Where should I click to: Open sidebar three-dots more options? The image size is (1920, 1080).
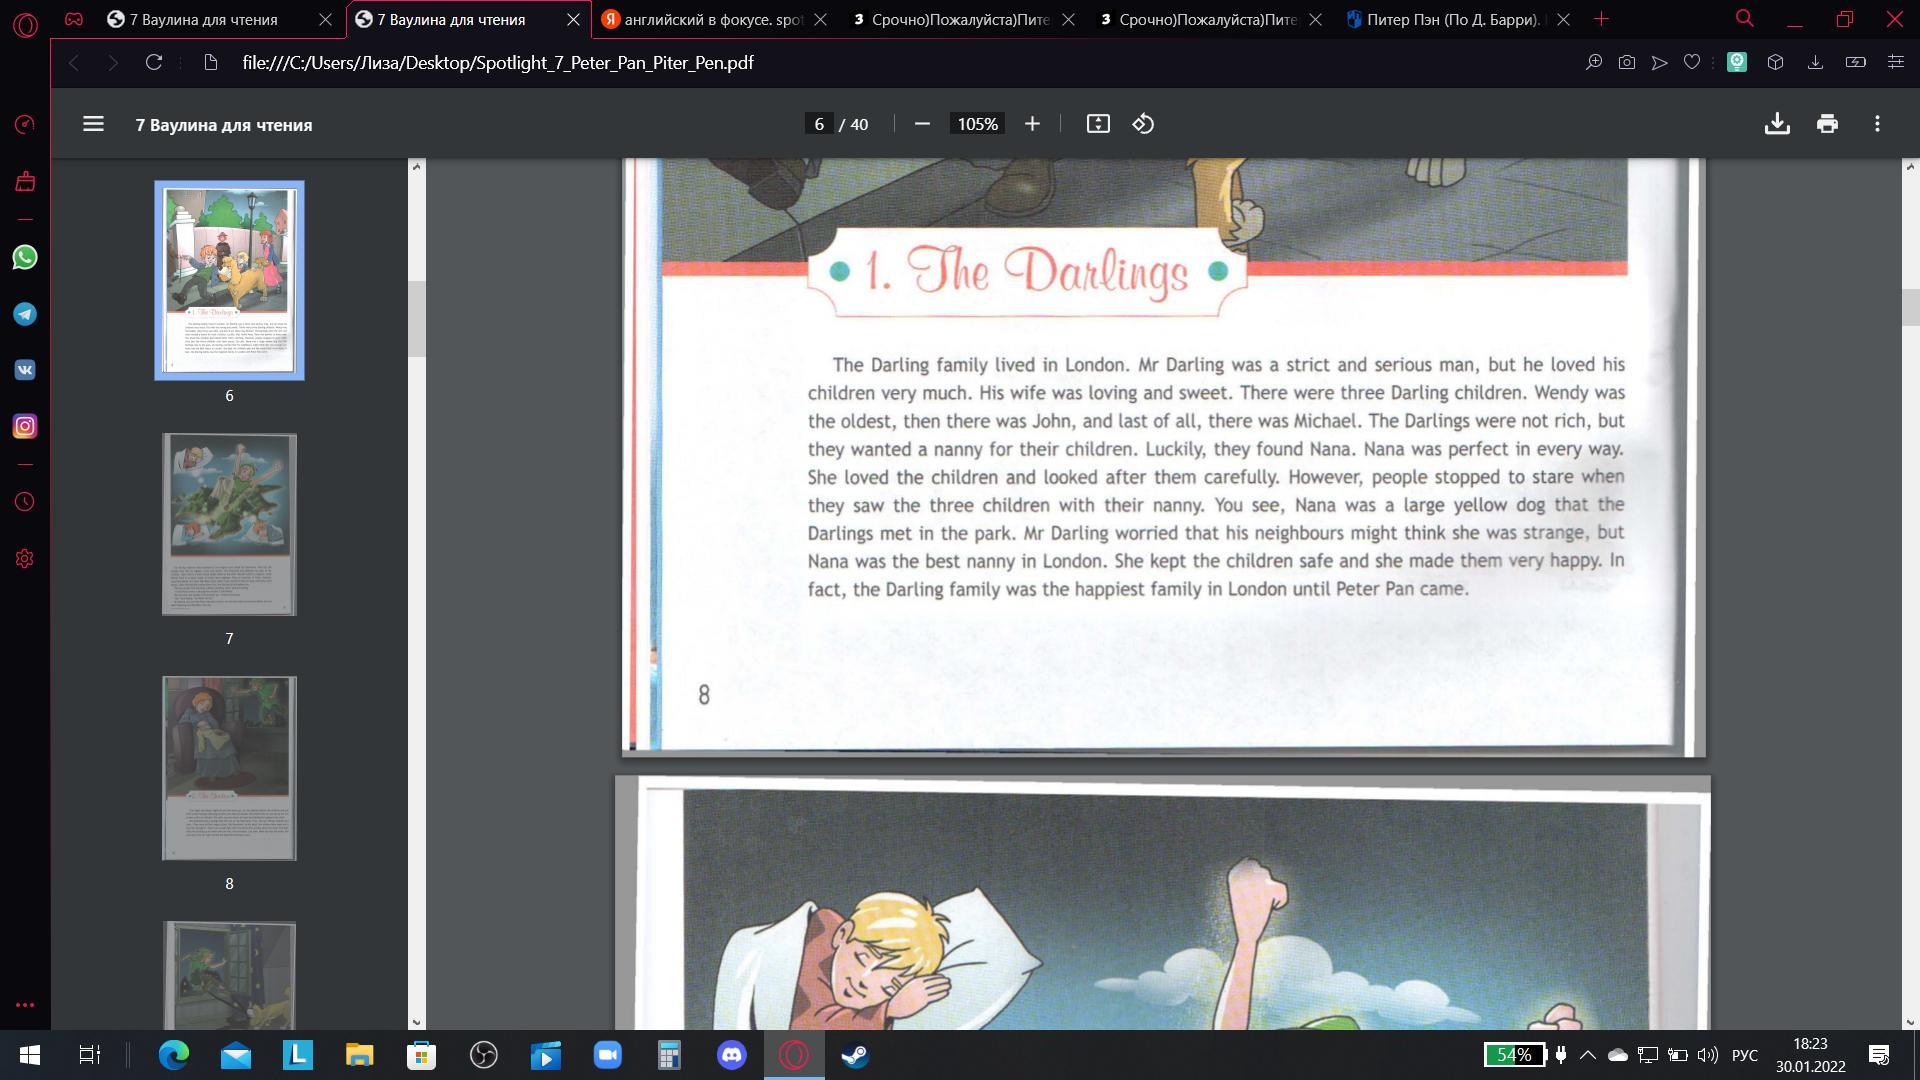click(x=25, y=1005)
